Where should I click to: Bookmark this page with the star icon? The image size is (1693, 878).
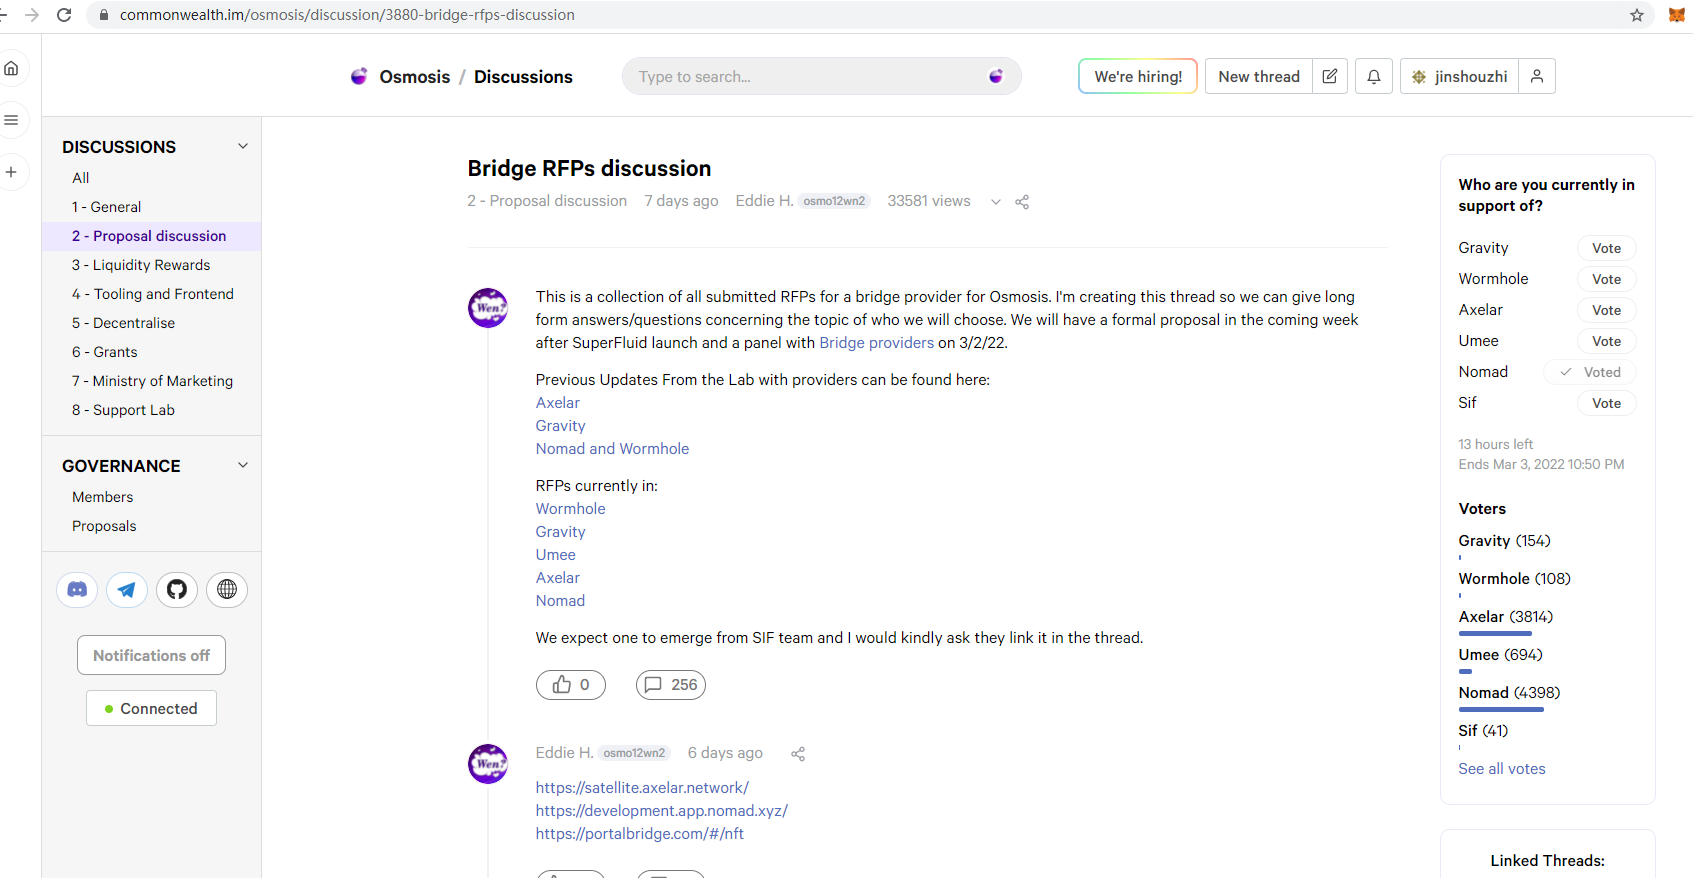(1637, 15)
